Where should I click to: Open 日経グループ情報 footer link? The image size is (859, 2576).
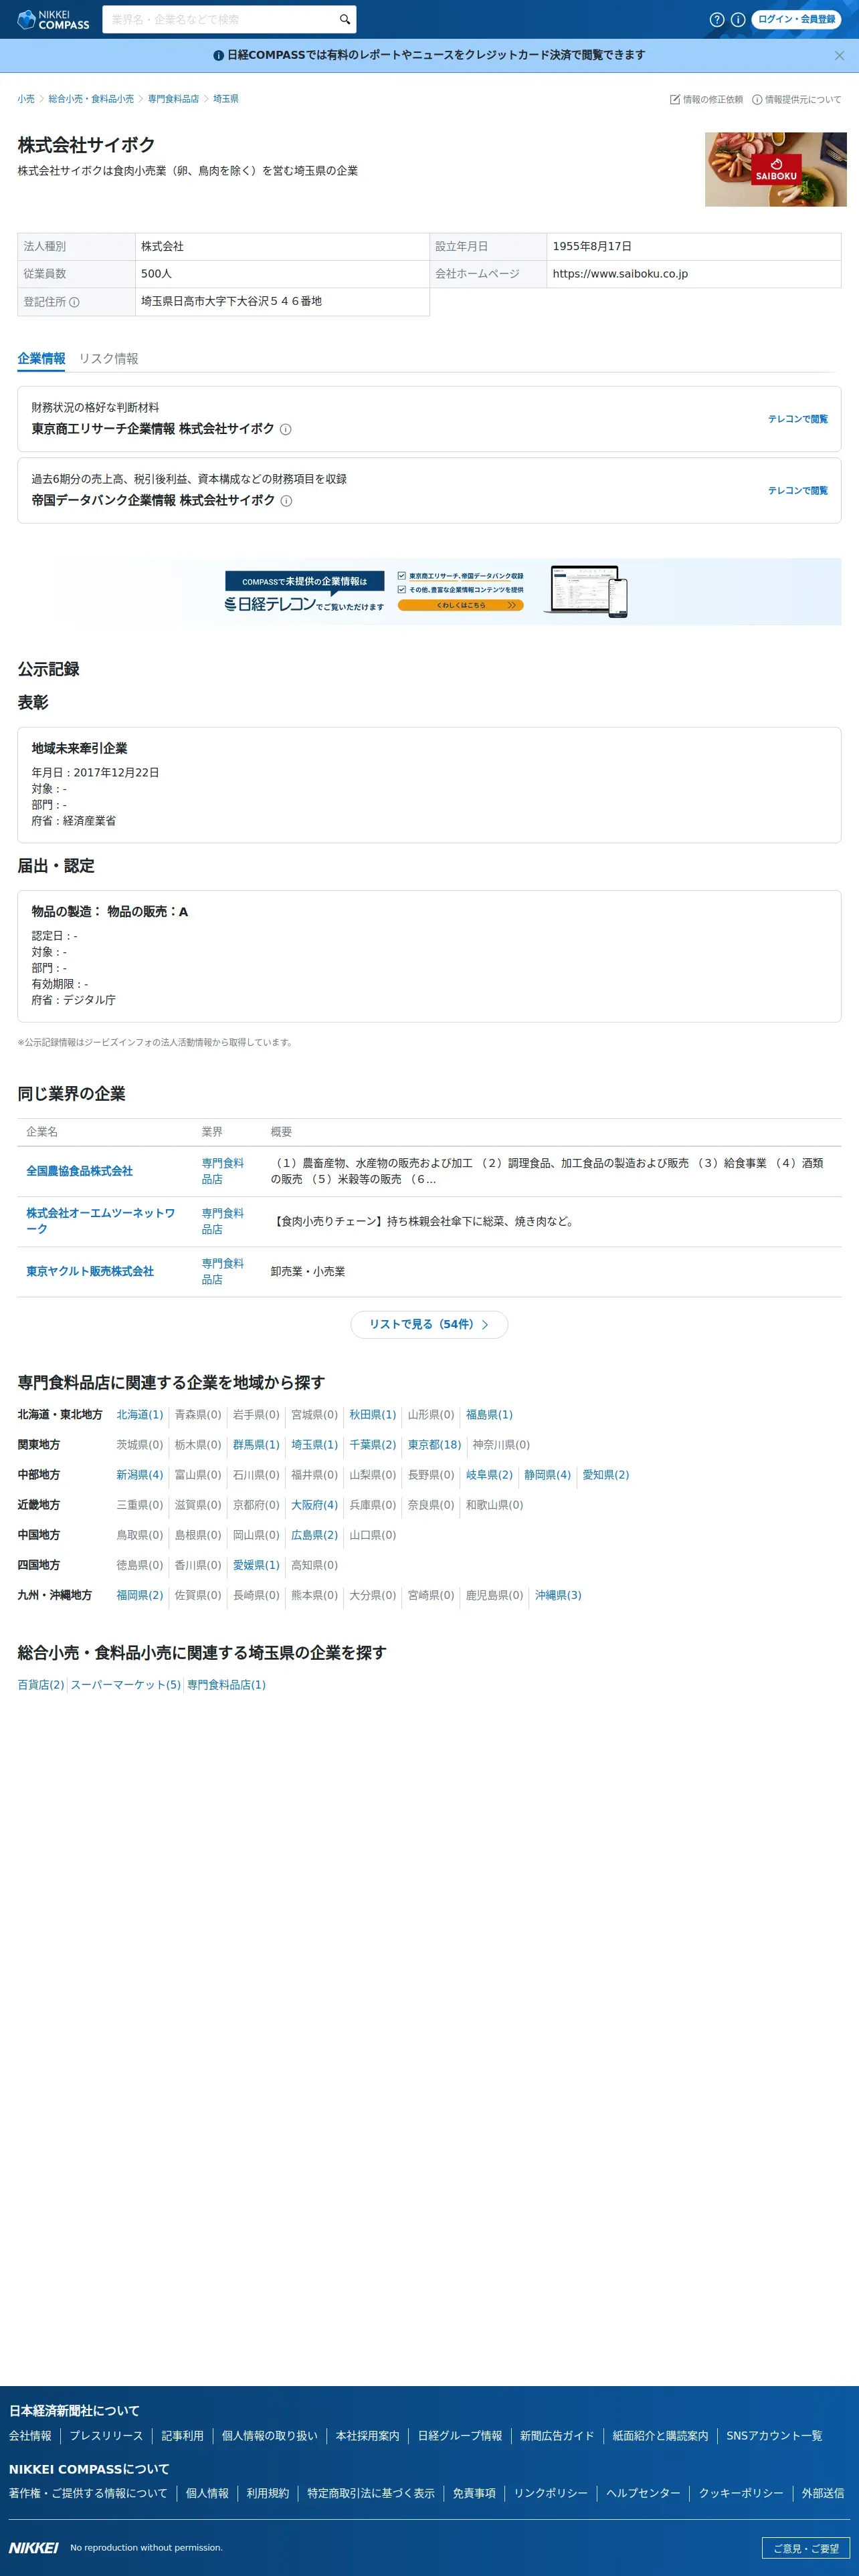[460, 2436]
